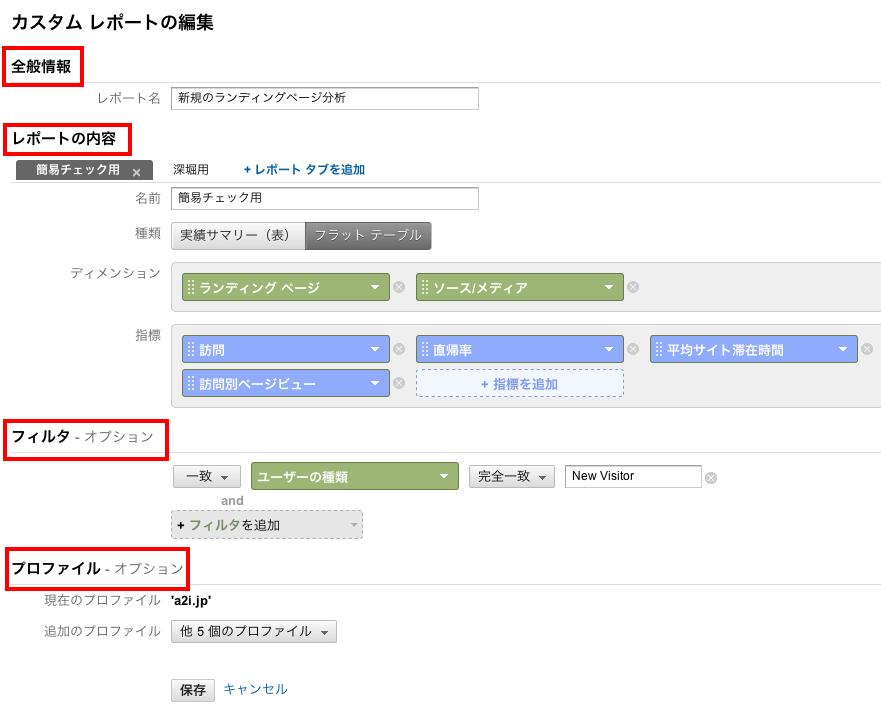This screenshot has width=881, height=717.
Task: Remove the 直帰率 metric
Action: 633,349
